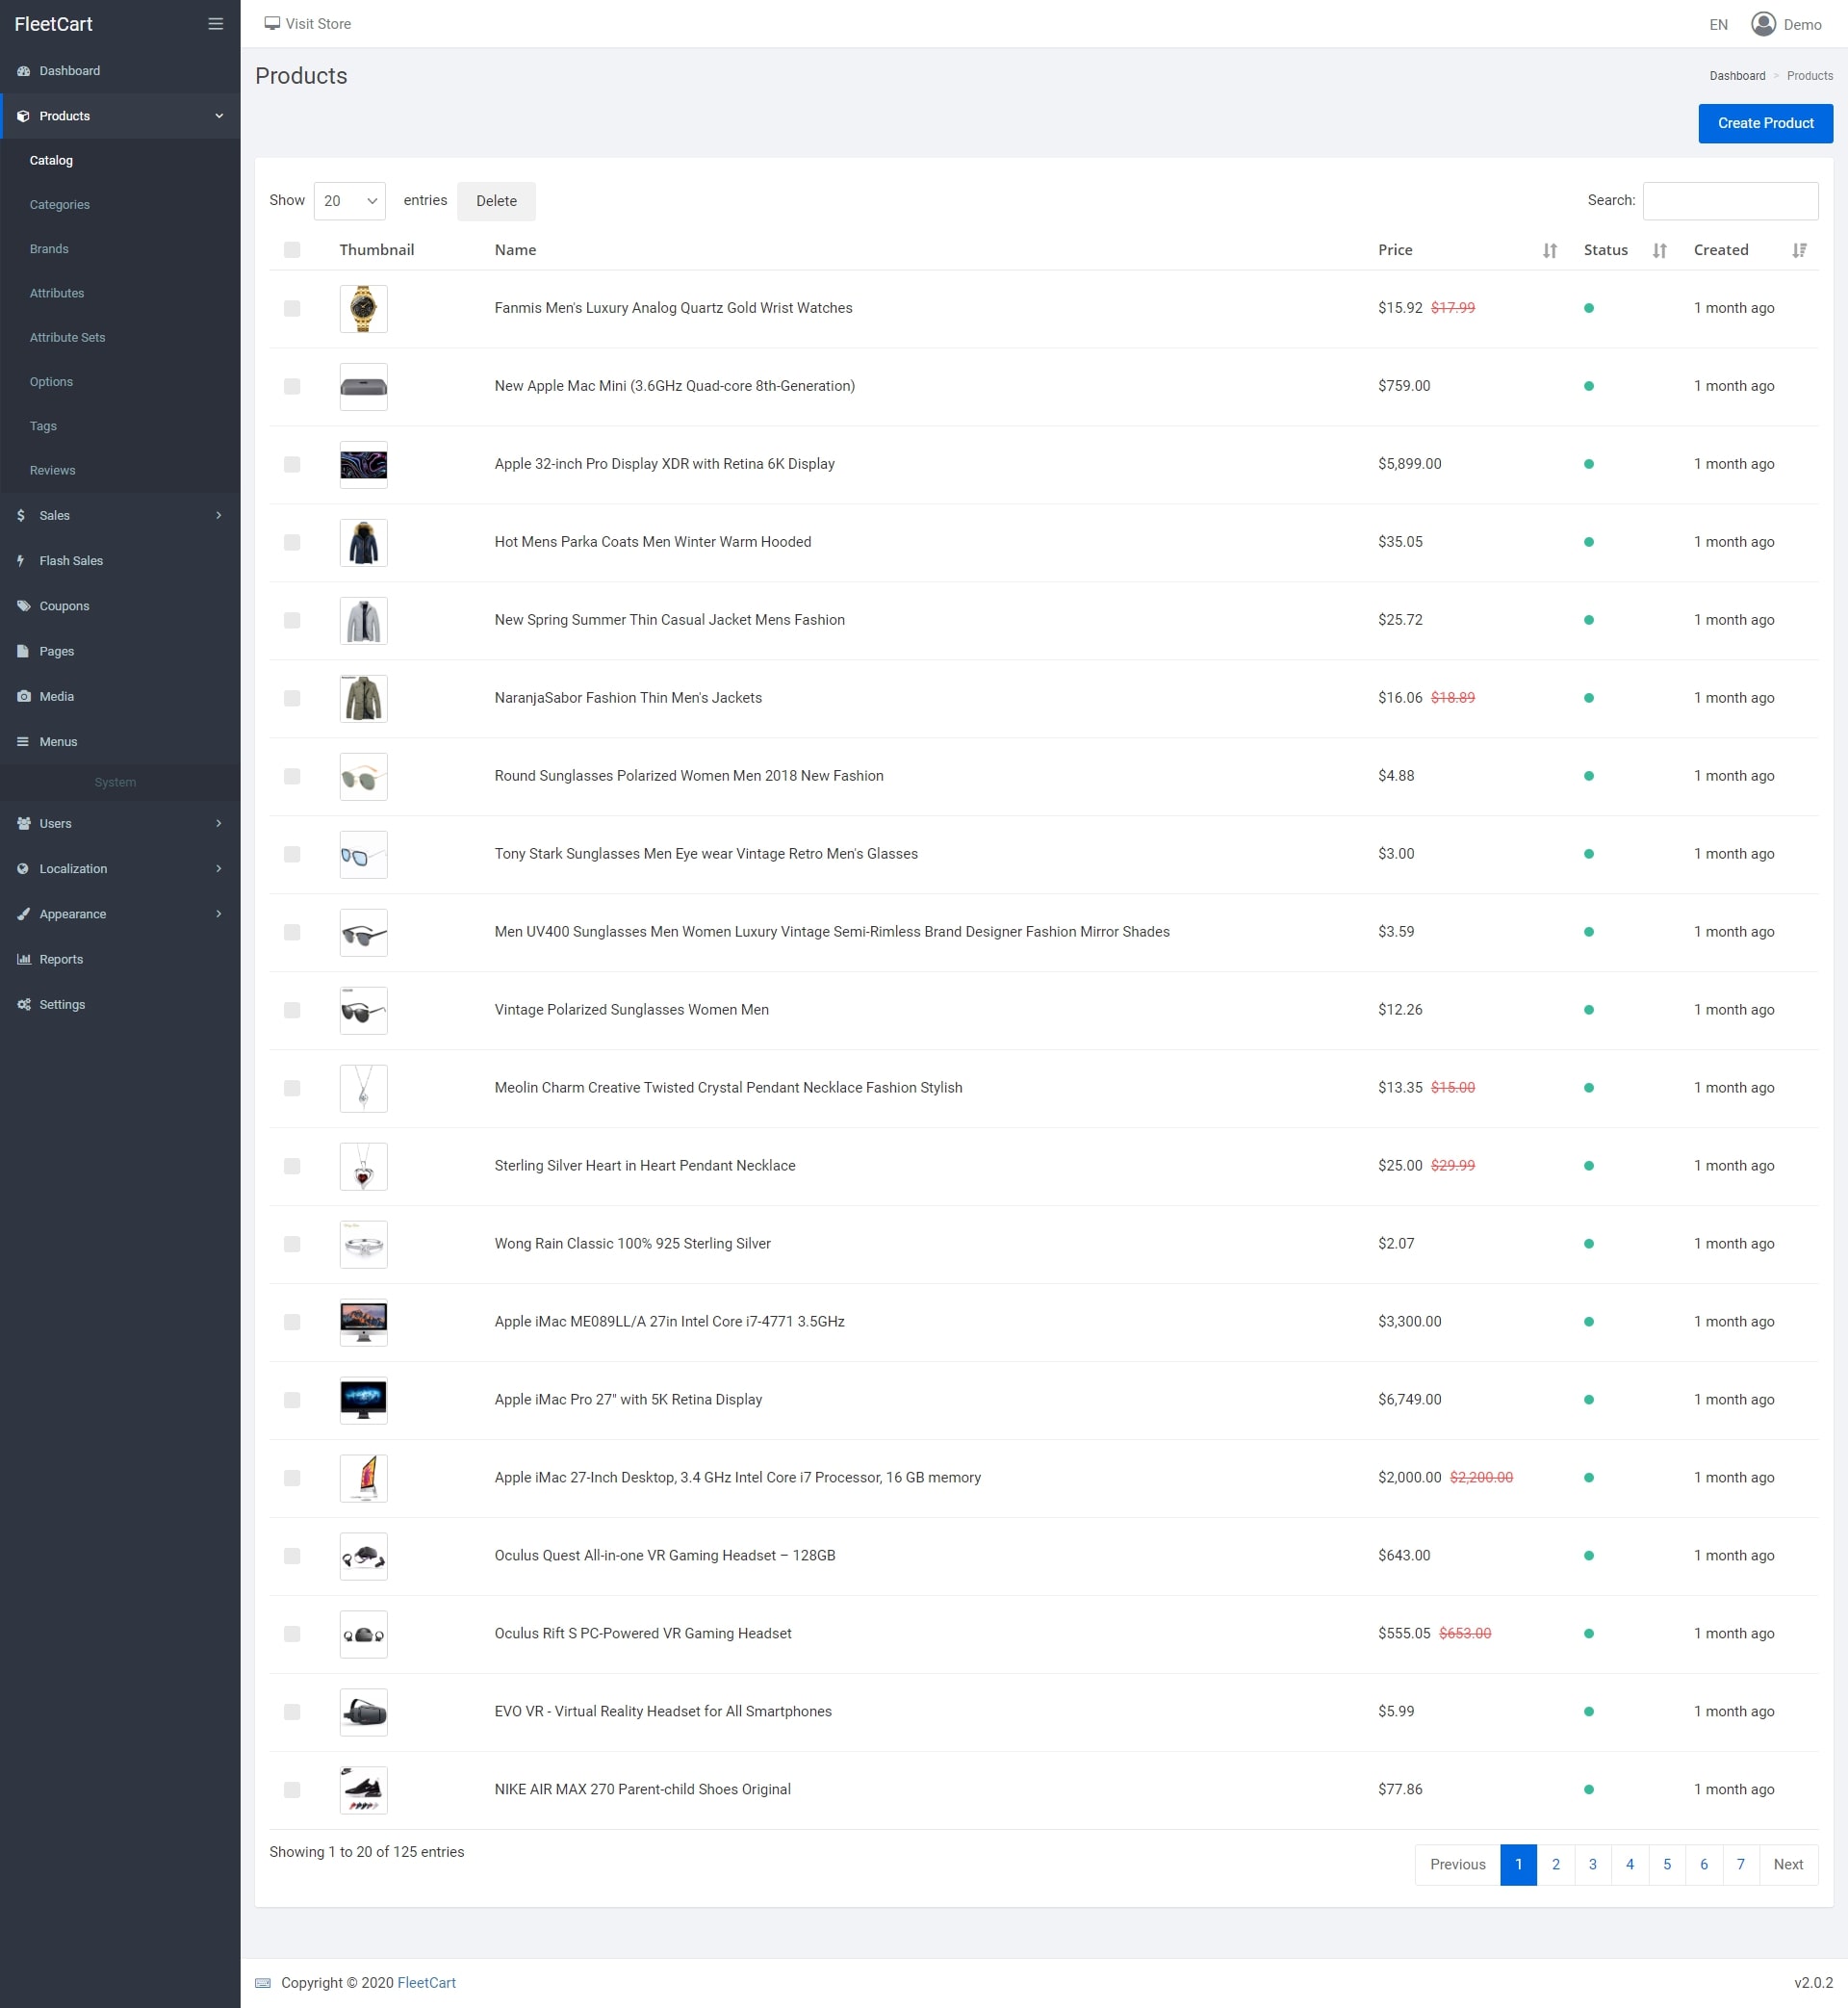Click the hamburger menu icon beside FleetCart
This screenshot has width=1848, height=2008.
pos(215,24)
